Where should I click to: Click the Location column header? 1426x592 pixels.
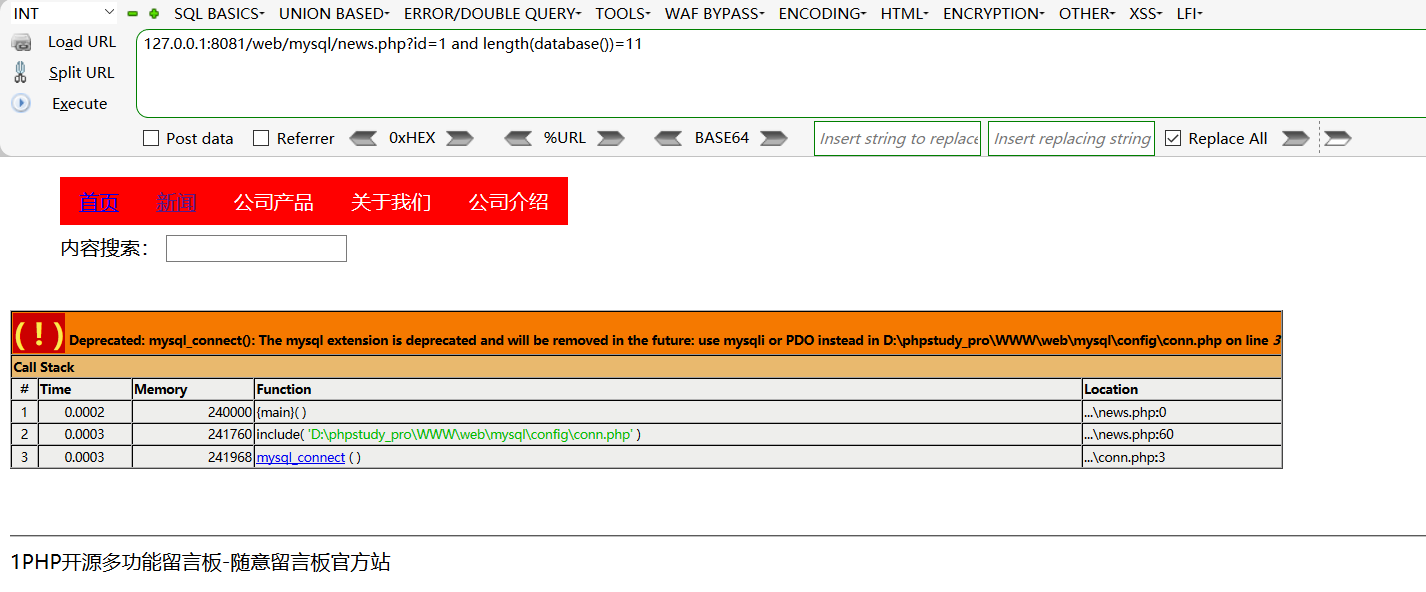pos(1182,389)
